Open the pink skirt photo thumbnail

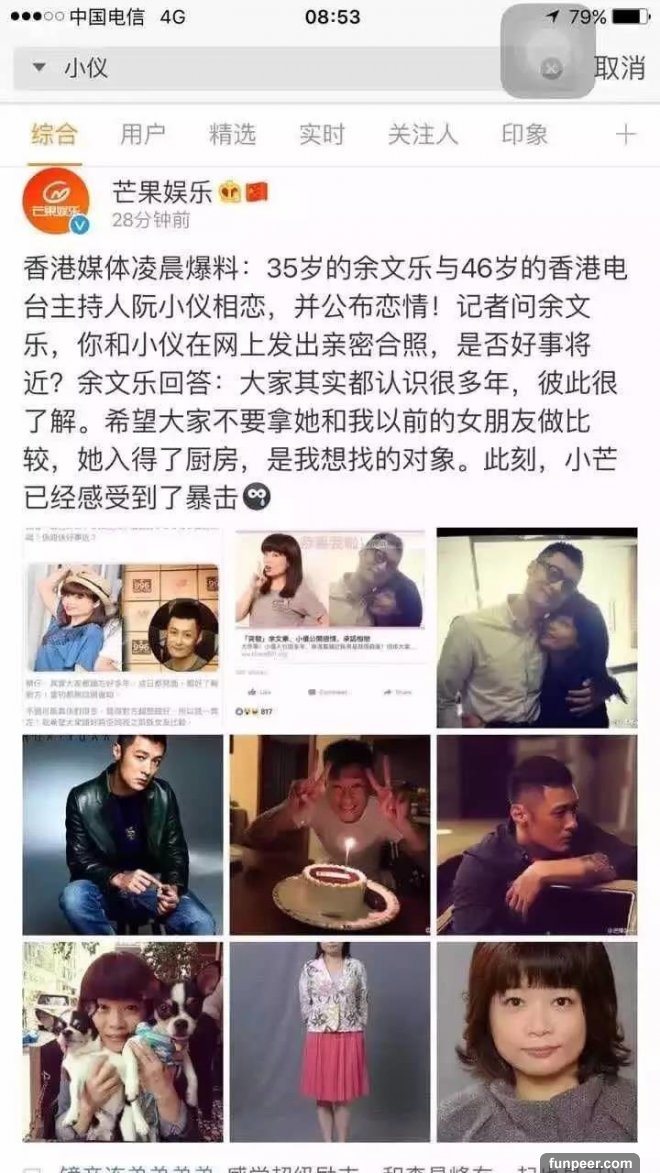[330, 1041]
